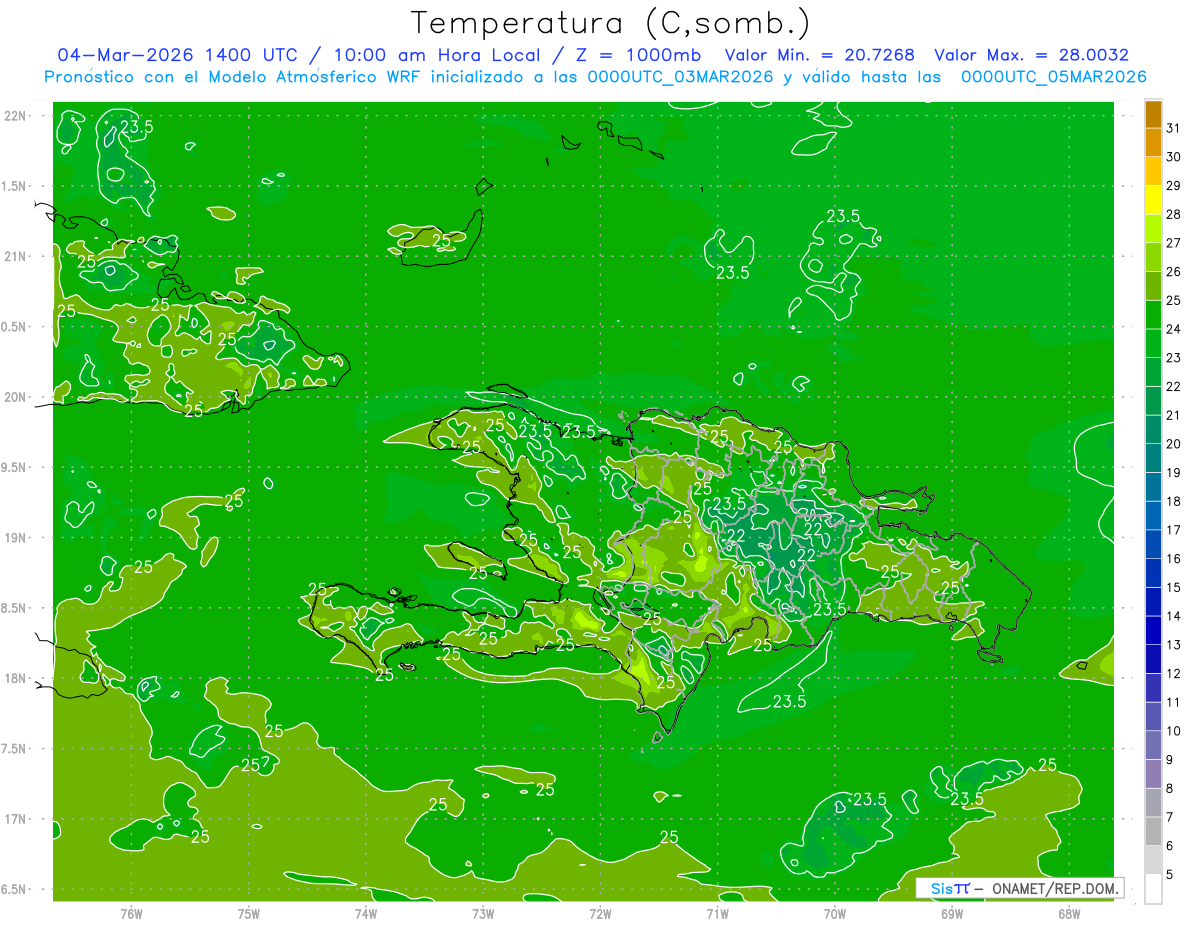
Task: Click the orange colorbar swatch between 30 and 31
Action: coord(1153,143)
